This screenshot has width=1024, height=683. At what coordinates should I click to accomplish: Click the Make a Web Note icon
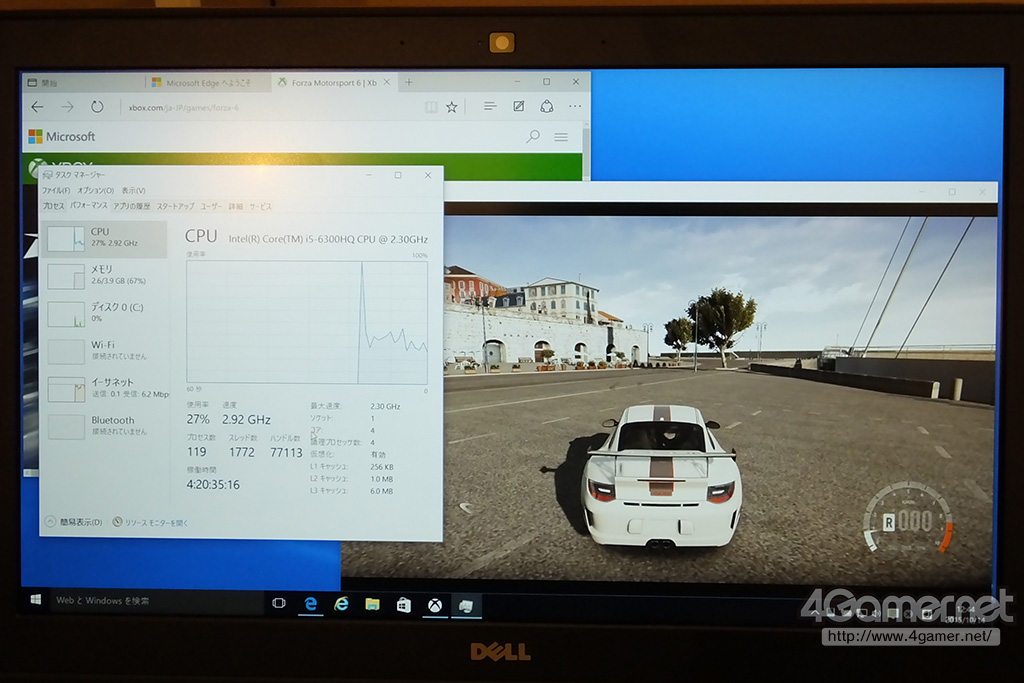click(518, 106)
